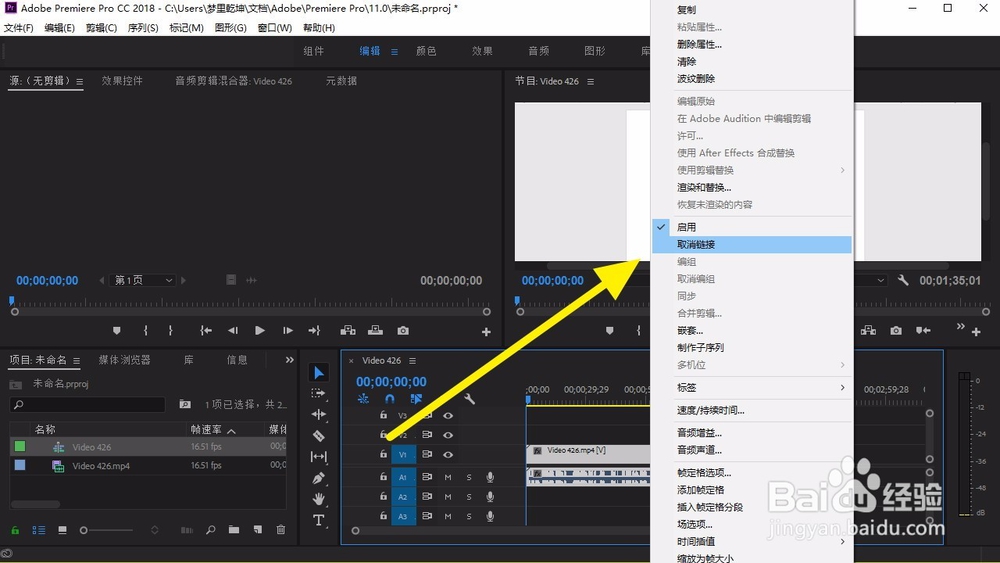Add marker in source monitor
This screenshot has height=563, width=1000.
point(116,330)
